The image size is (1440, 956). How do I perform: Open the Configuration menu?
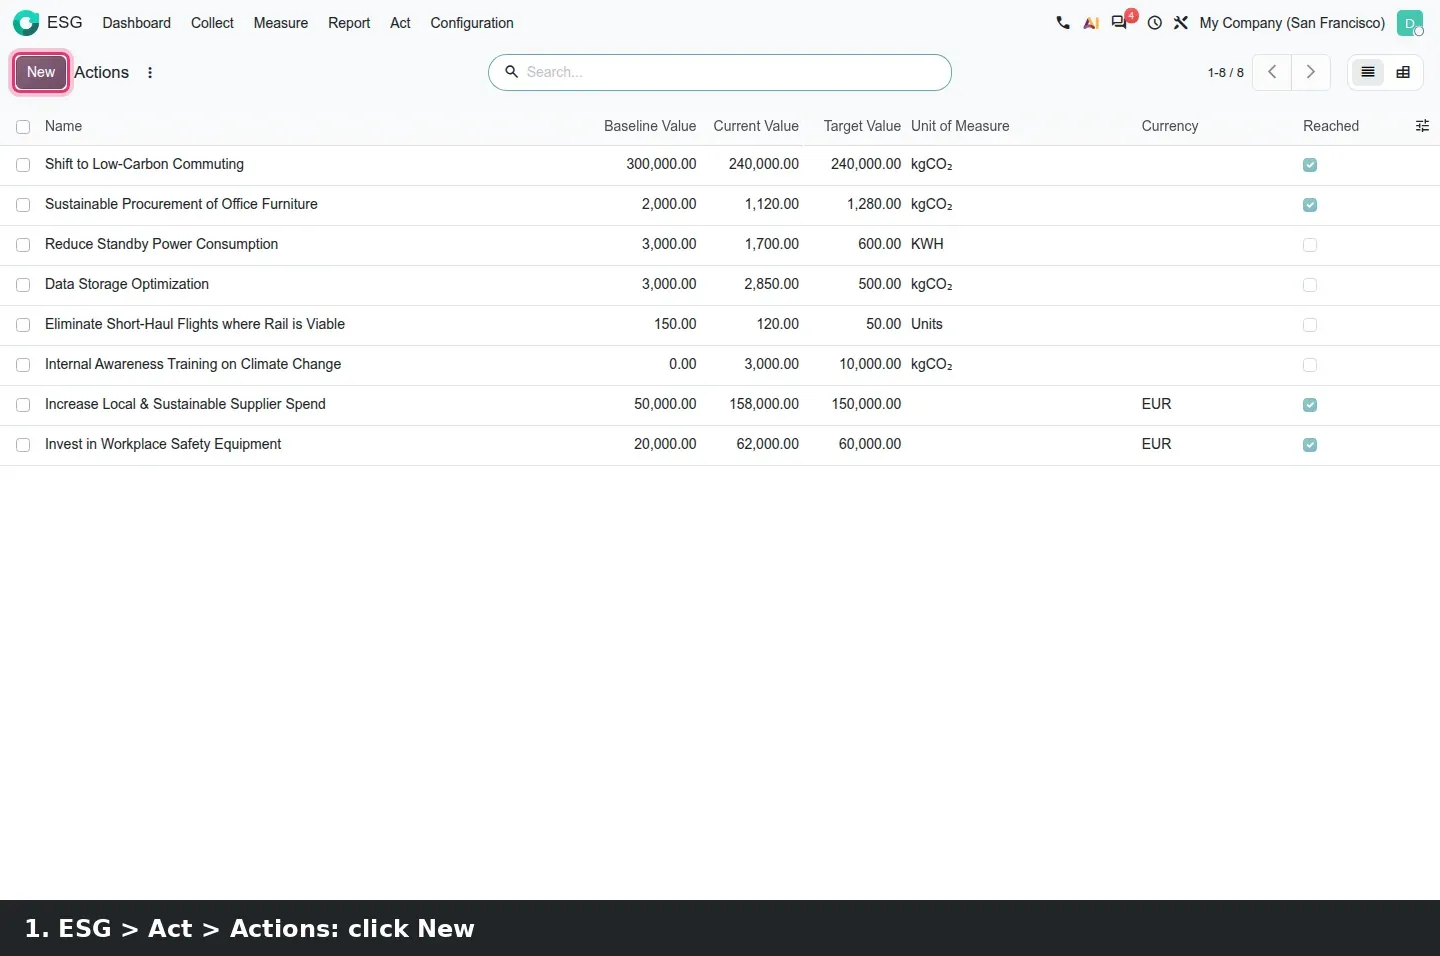click(x=472, y=23)
